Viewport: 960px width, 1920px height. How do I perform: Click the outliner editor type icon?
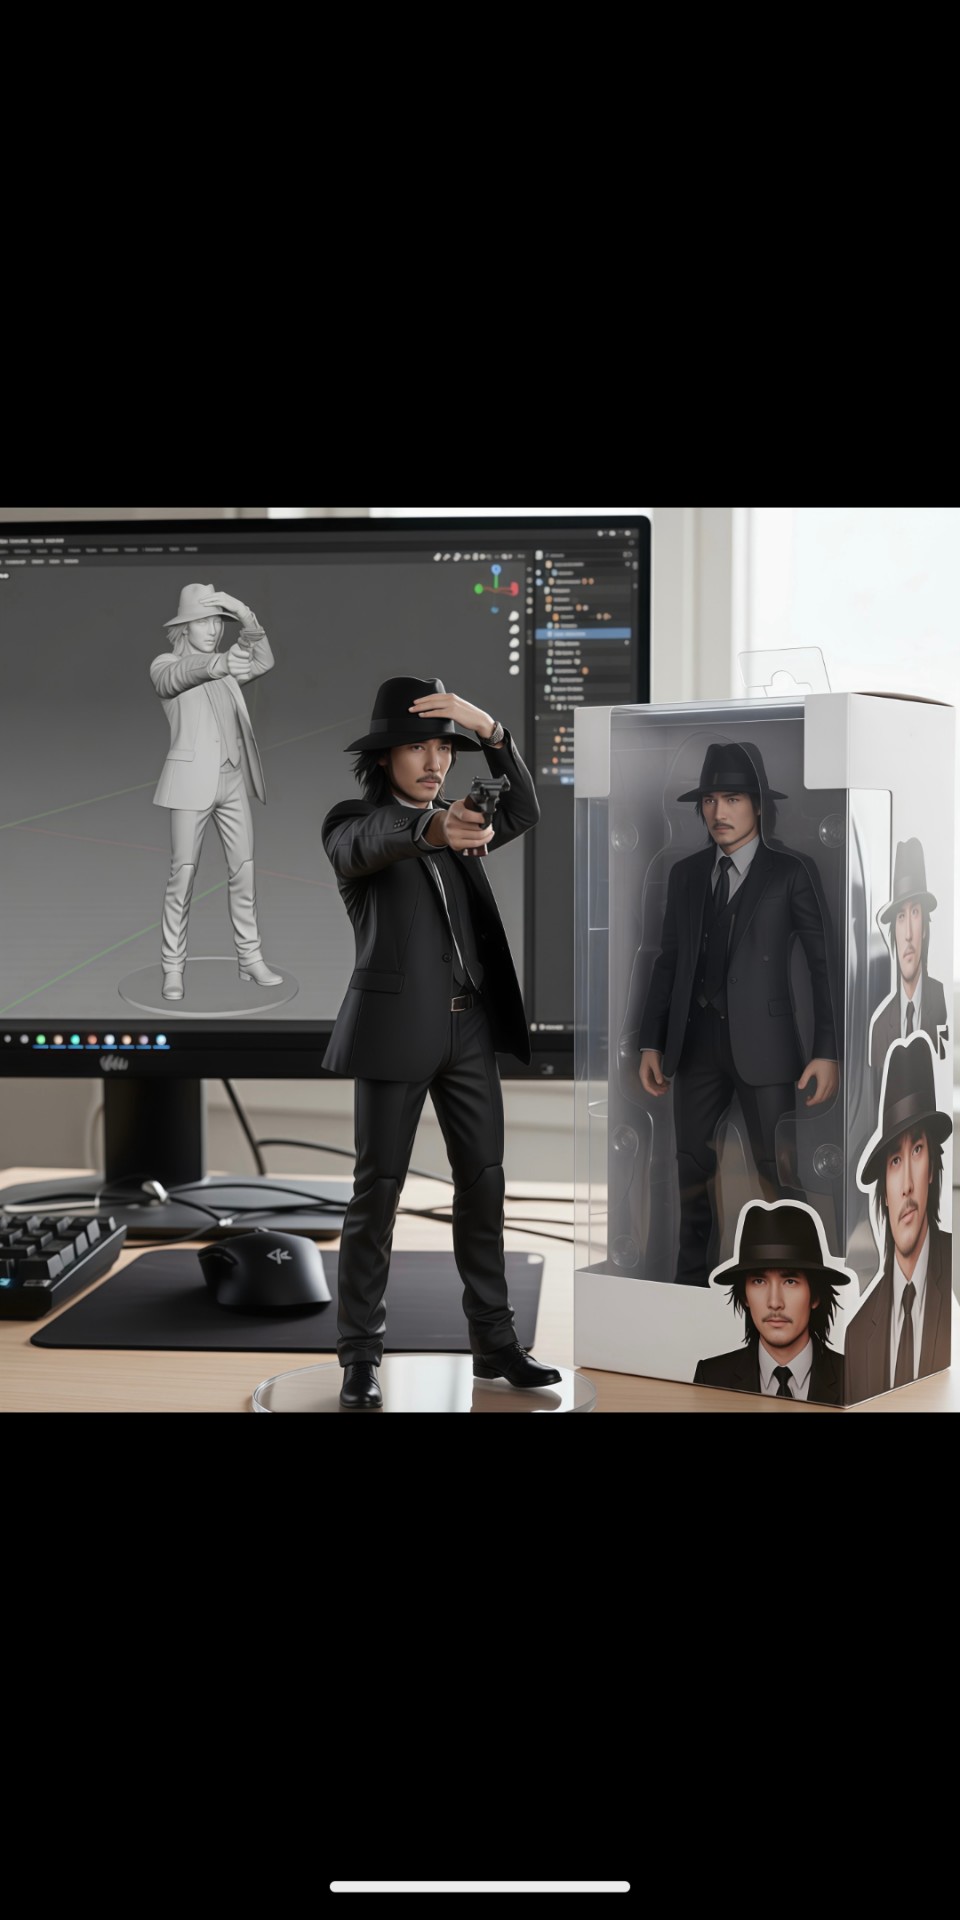pyautogui.click(x=538, y=553)
